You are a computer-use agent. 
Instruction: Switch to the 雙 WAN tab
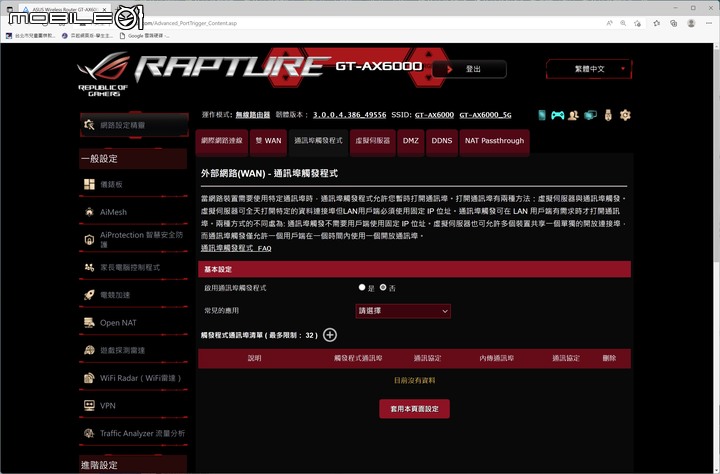269,142
